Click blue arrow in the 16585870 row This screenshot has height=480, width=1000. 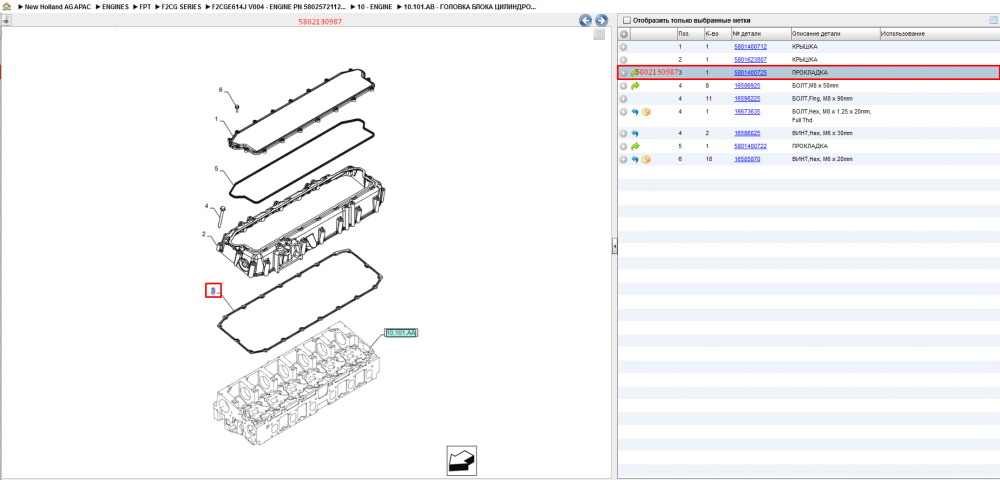pyautogui.click(x=635, y=159)
